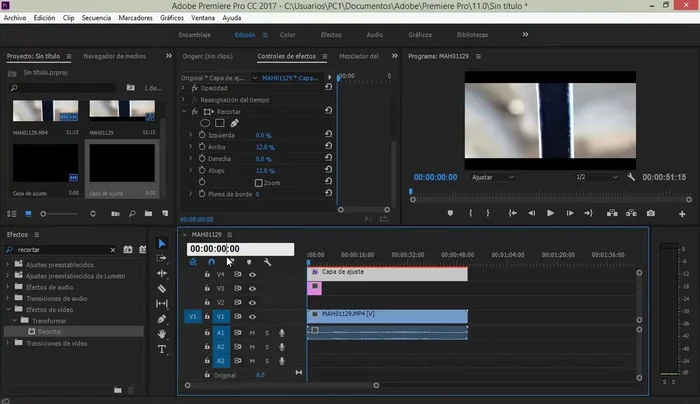The width and height of the screenshot is (700, 404).
Task: Mute audio track A1
Action: pyautogui.click(x=253, y=332)
